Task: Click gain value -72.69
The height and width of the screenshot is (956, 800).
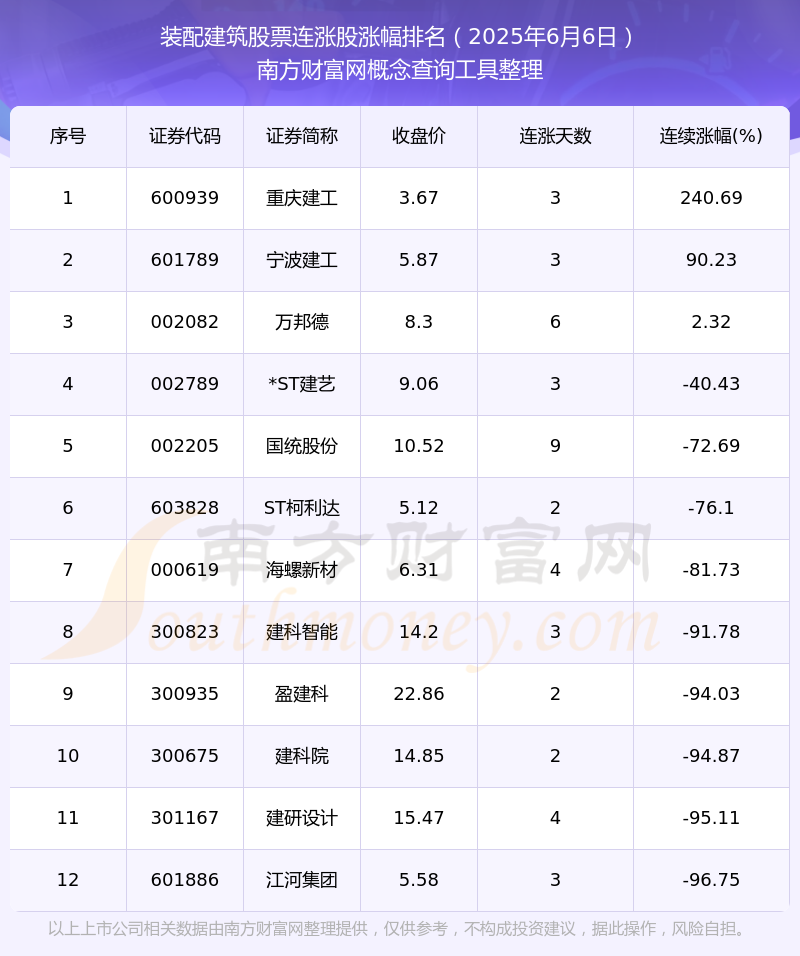Action: [712, 446]
